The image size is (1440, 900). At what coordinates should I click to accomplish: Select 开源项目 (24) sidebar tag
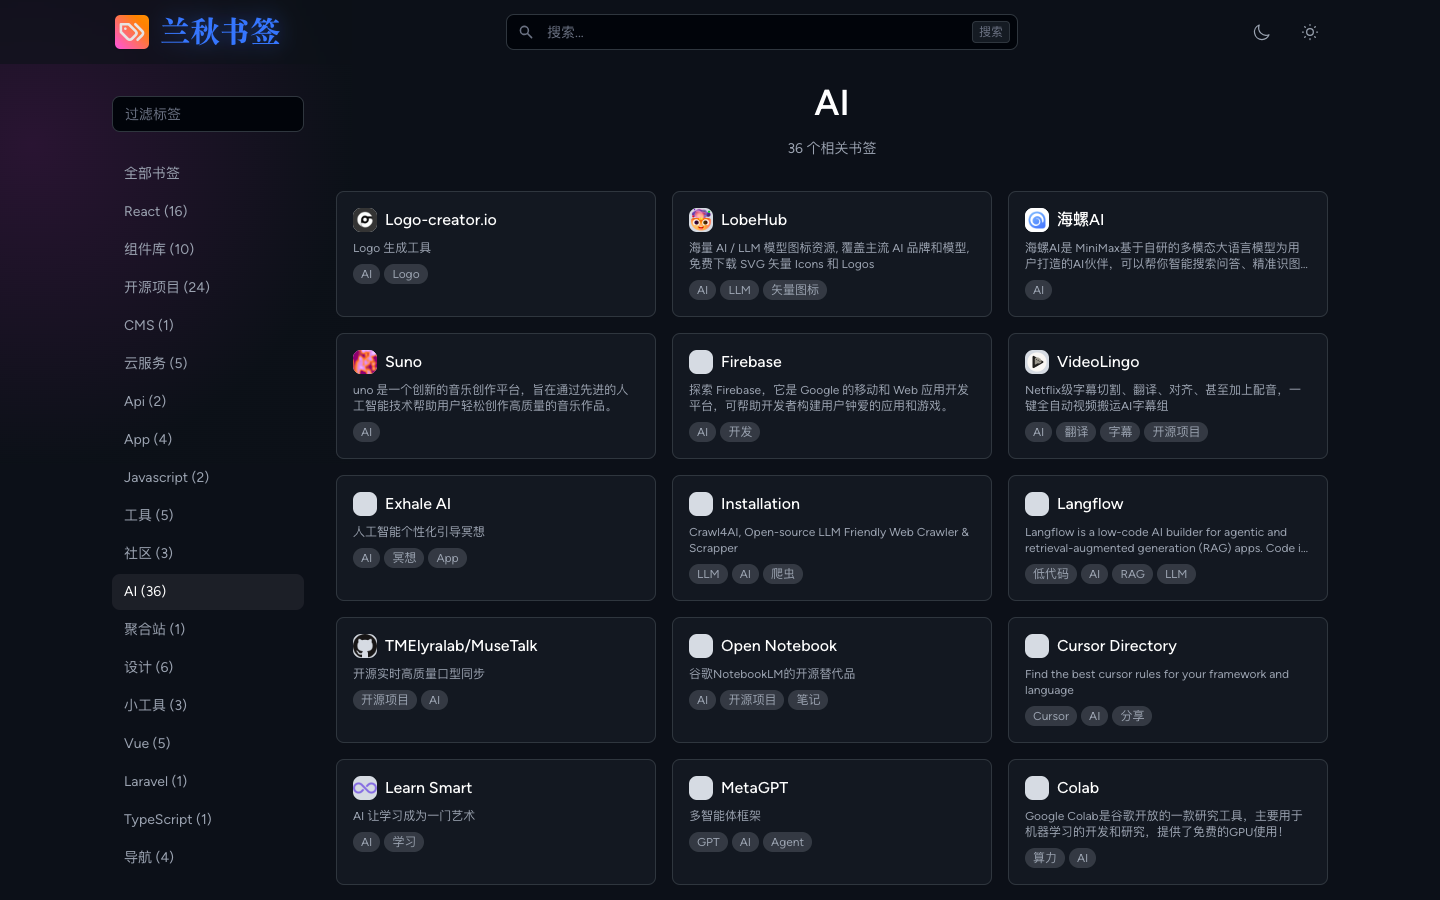[208, 287]
